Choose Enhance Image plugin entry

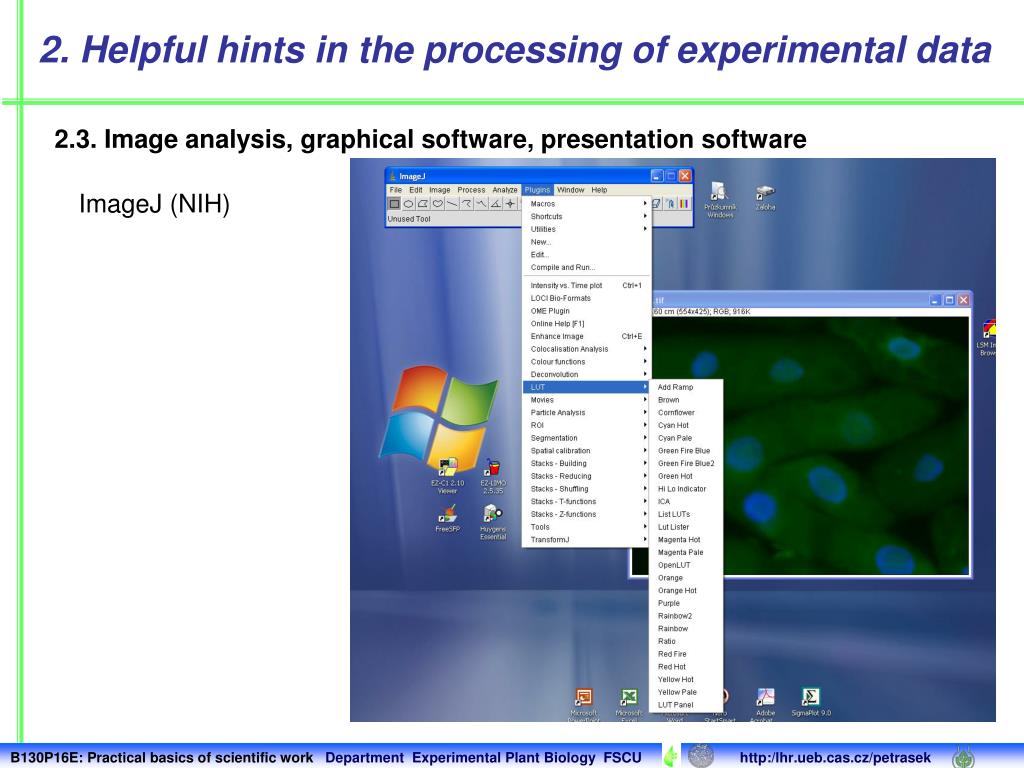(587, 336)
